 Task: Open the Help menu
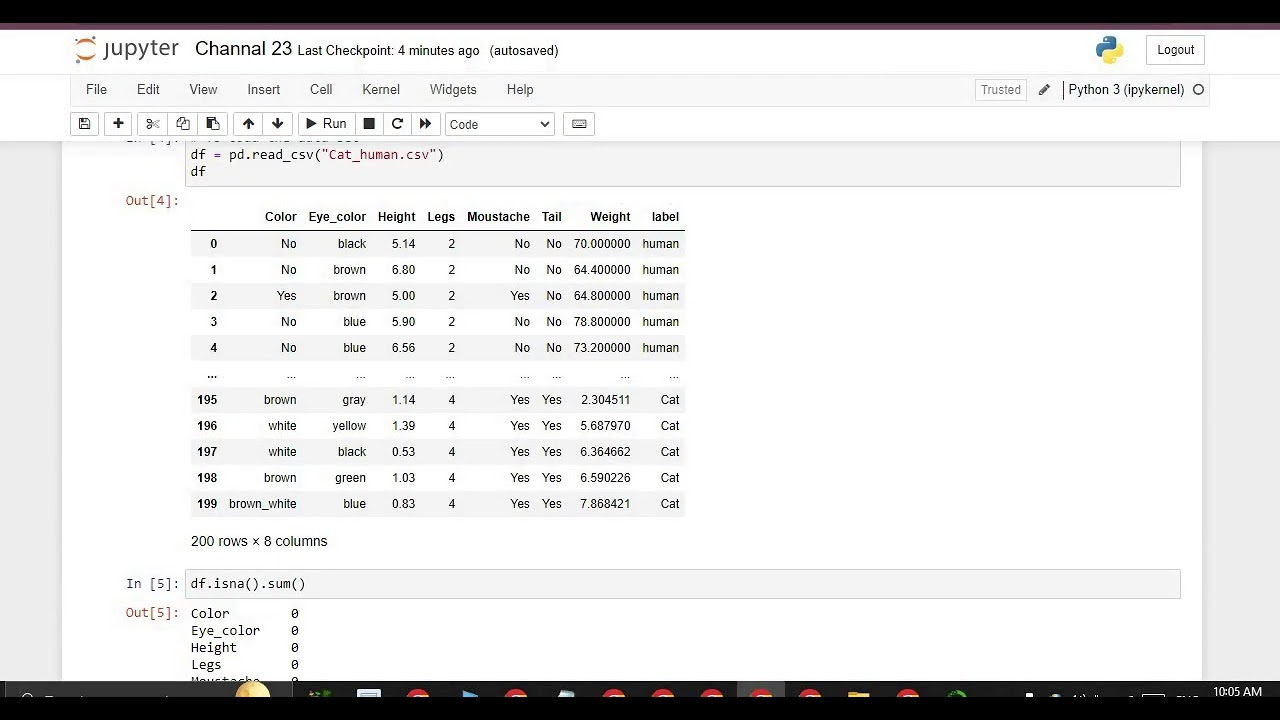point(520,89)
